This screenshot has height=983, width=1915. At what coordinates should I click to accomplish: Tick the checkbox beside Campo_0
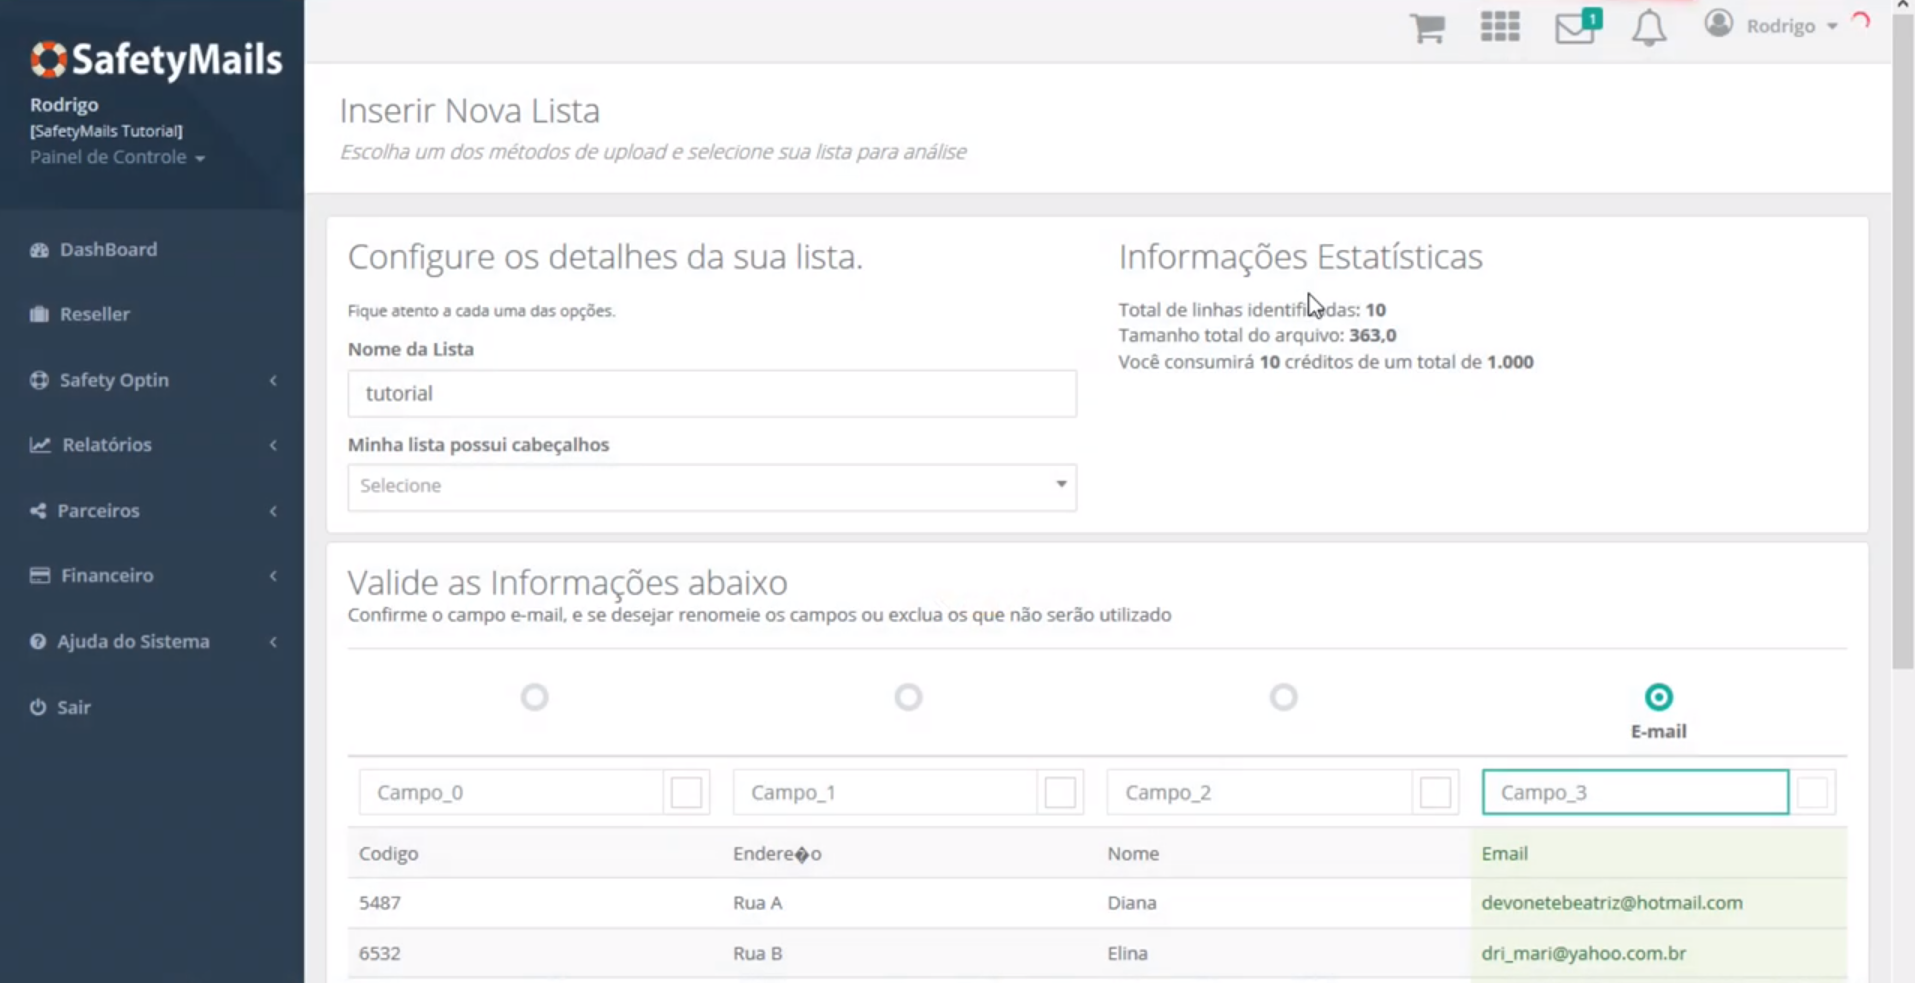[686, 793]
